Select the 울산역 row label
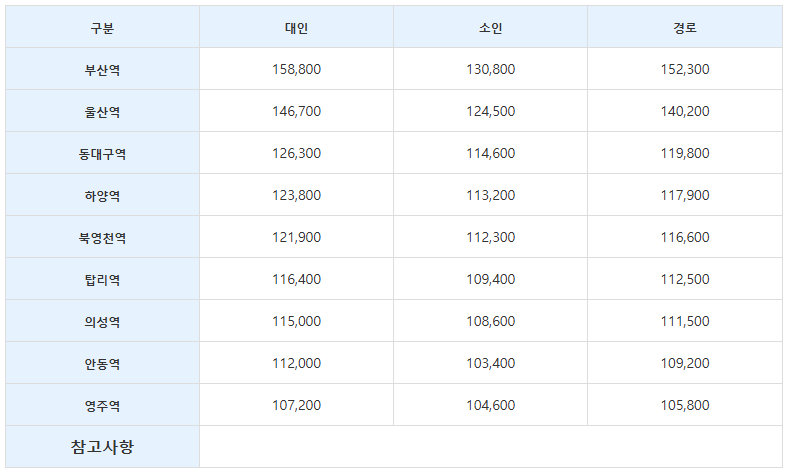Viewport: 786px width, 470px height. pyautogui.click(x=102, y=112)
